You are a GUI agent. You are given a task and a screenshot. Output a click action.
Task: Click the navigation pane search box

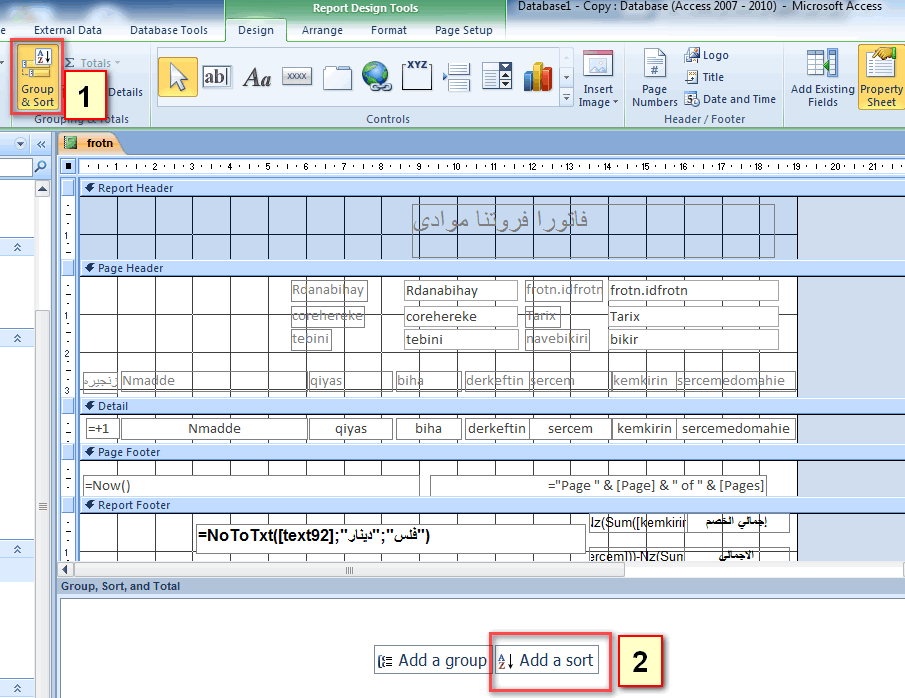16,167
